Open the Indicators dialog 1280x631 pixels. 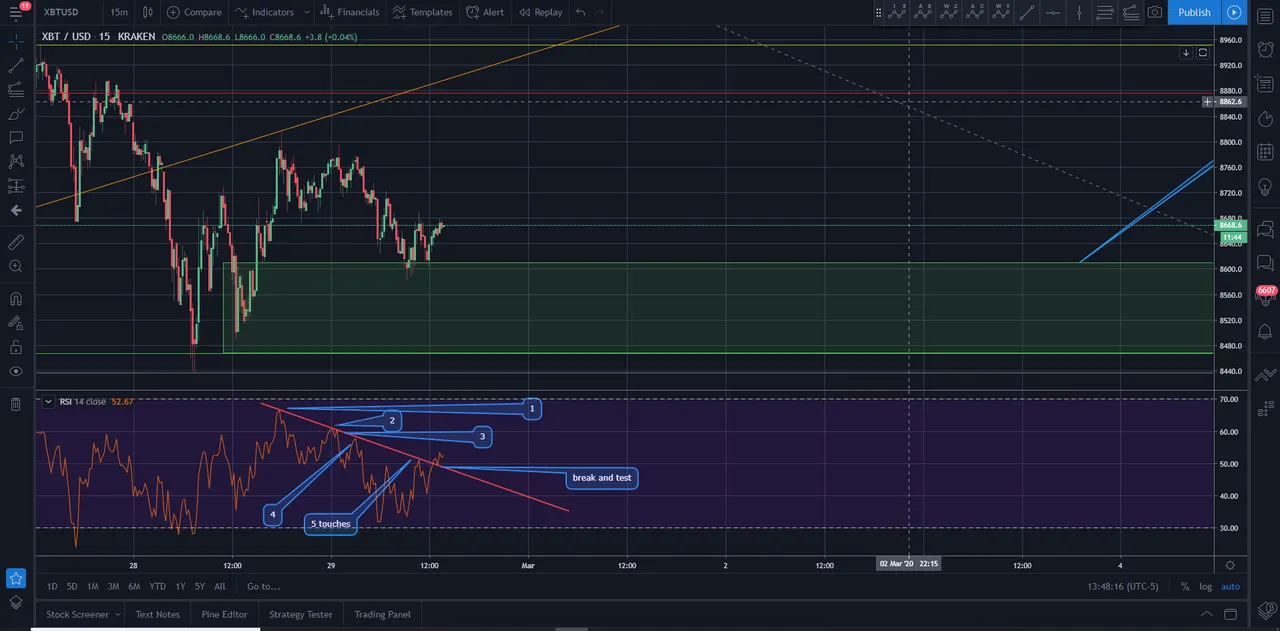(265, 12)
